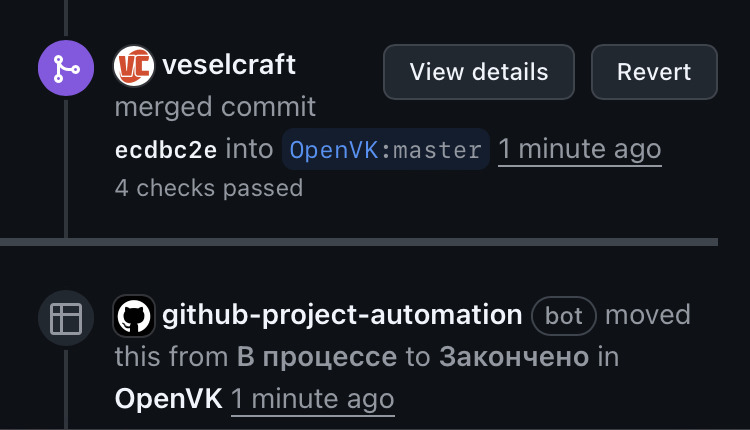Click the github-project-automation GitHub logo avatar

click(x=134, y=316)
